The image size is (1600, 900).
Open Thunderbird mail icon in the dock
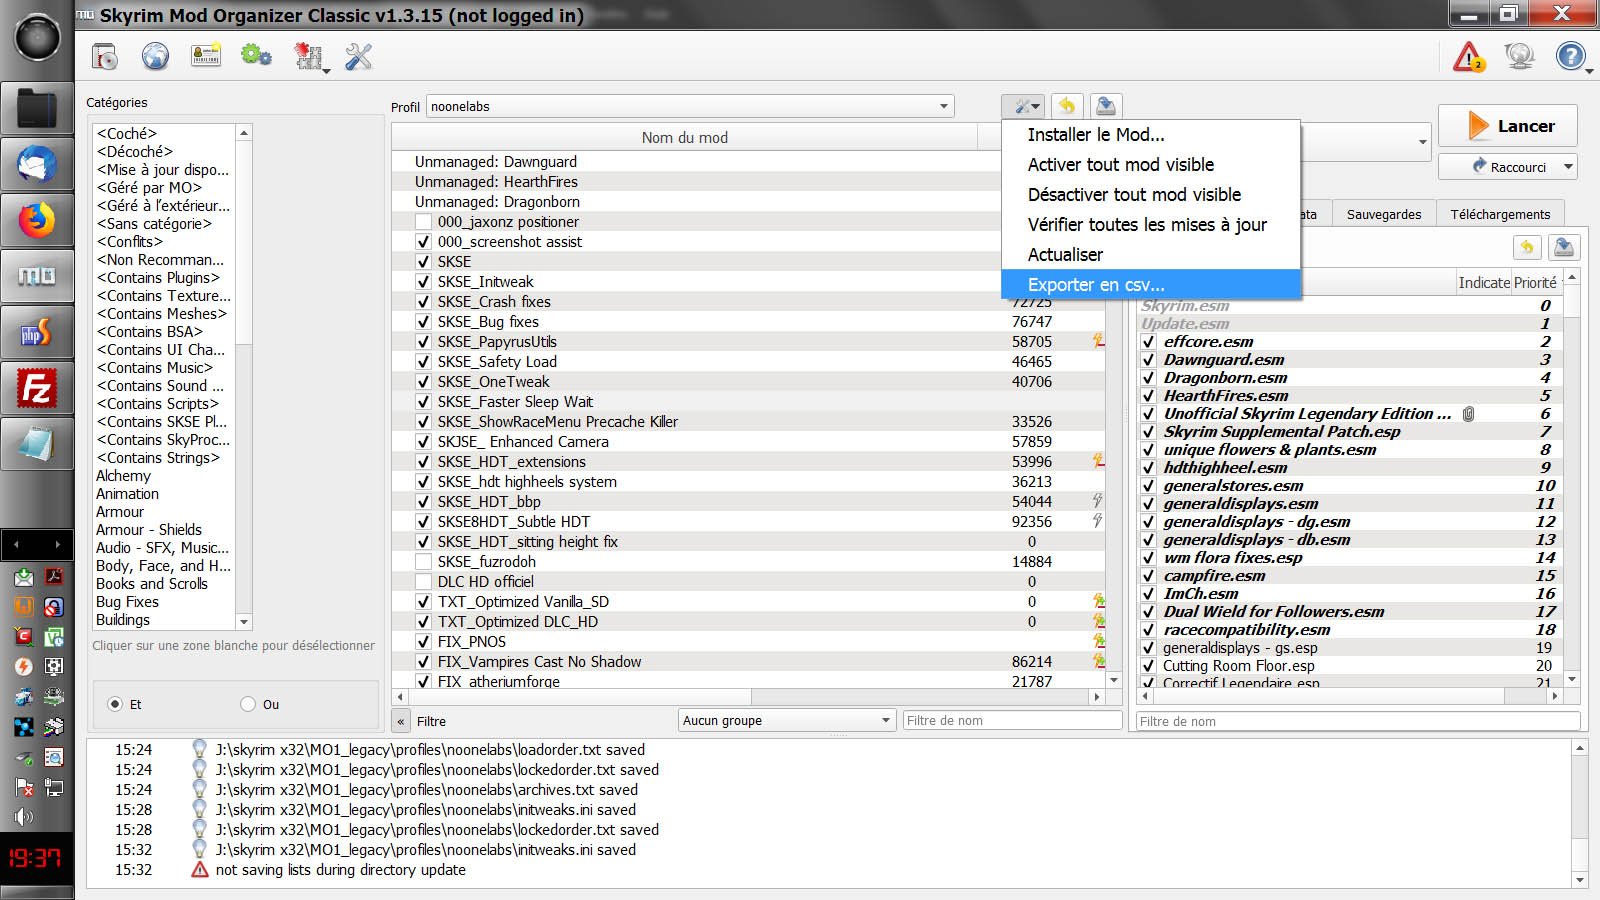37,163
